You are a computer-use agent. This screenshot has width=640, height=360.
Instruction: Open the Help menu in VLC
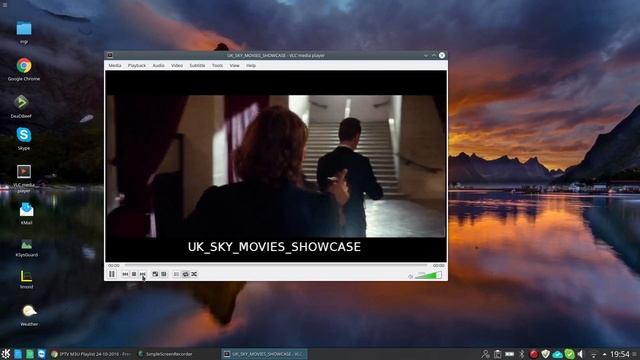pyautogui.click(x=251, y=65)
